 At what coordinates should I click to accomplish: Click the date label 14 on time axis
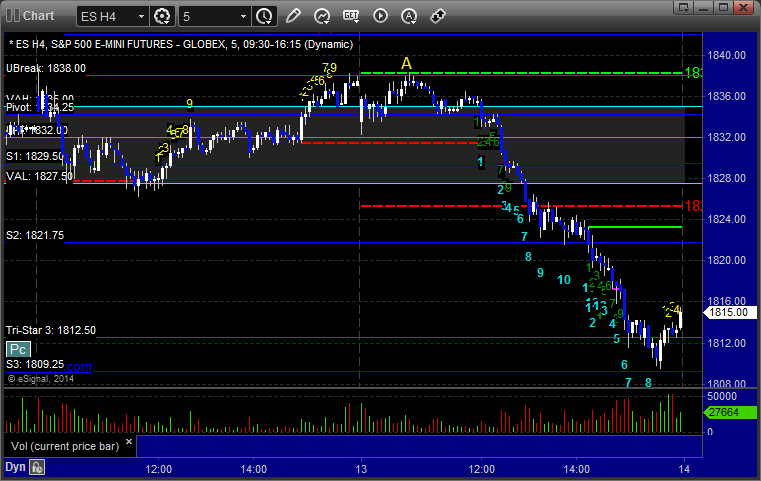684,469
